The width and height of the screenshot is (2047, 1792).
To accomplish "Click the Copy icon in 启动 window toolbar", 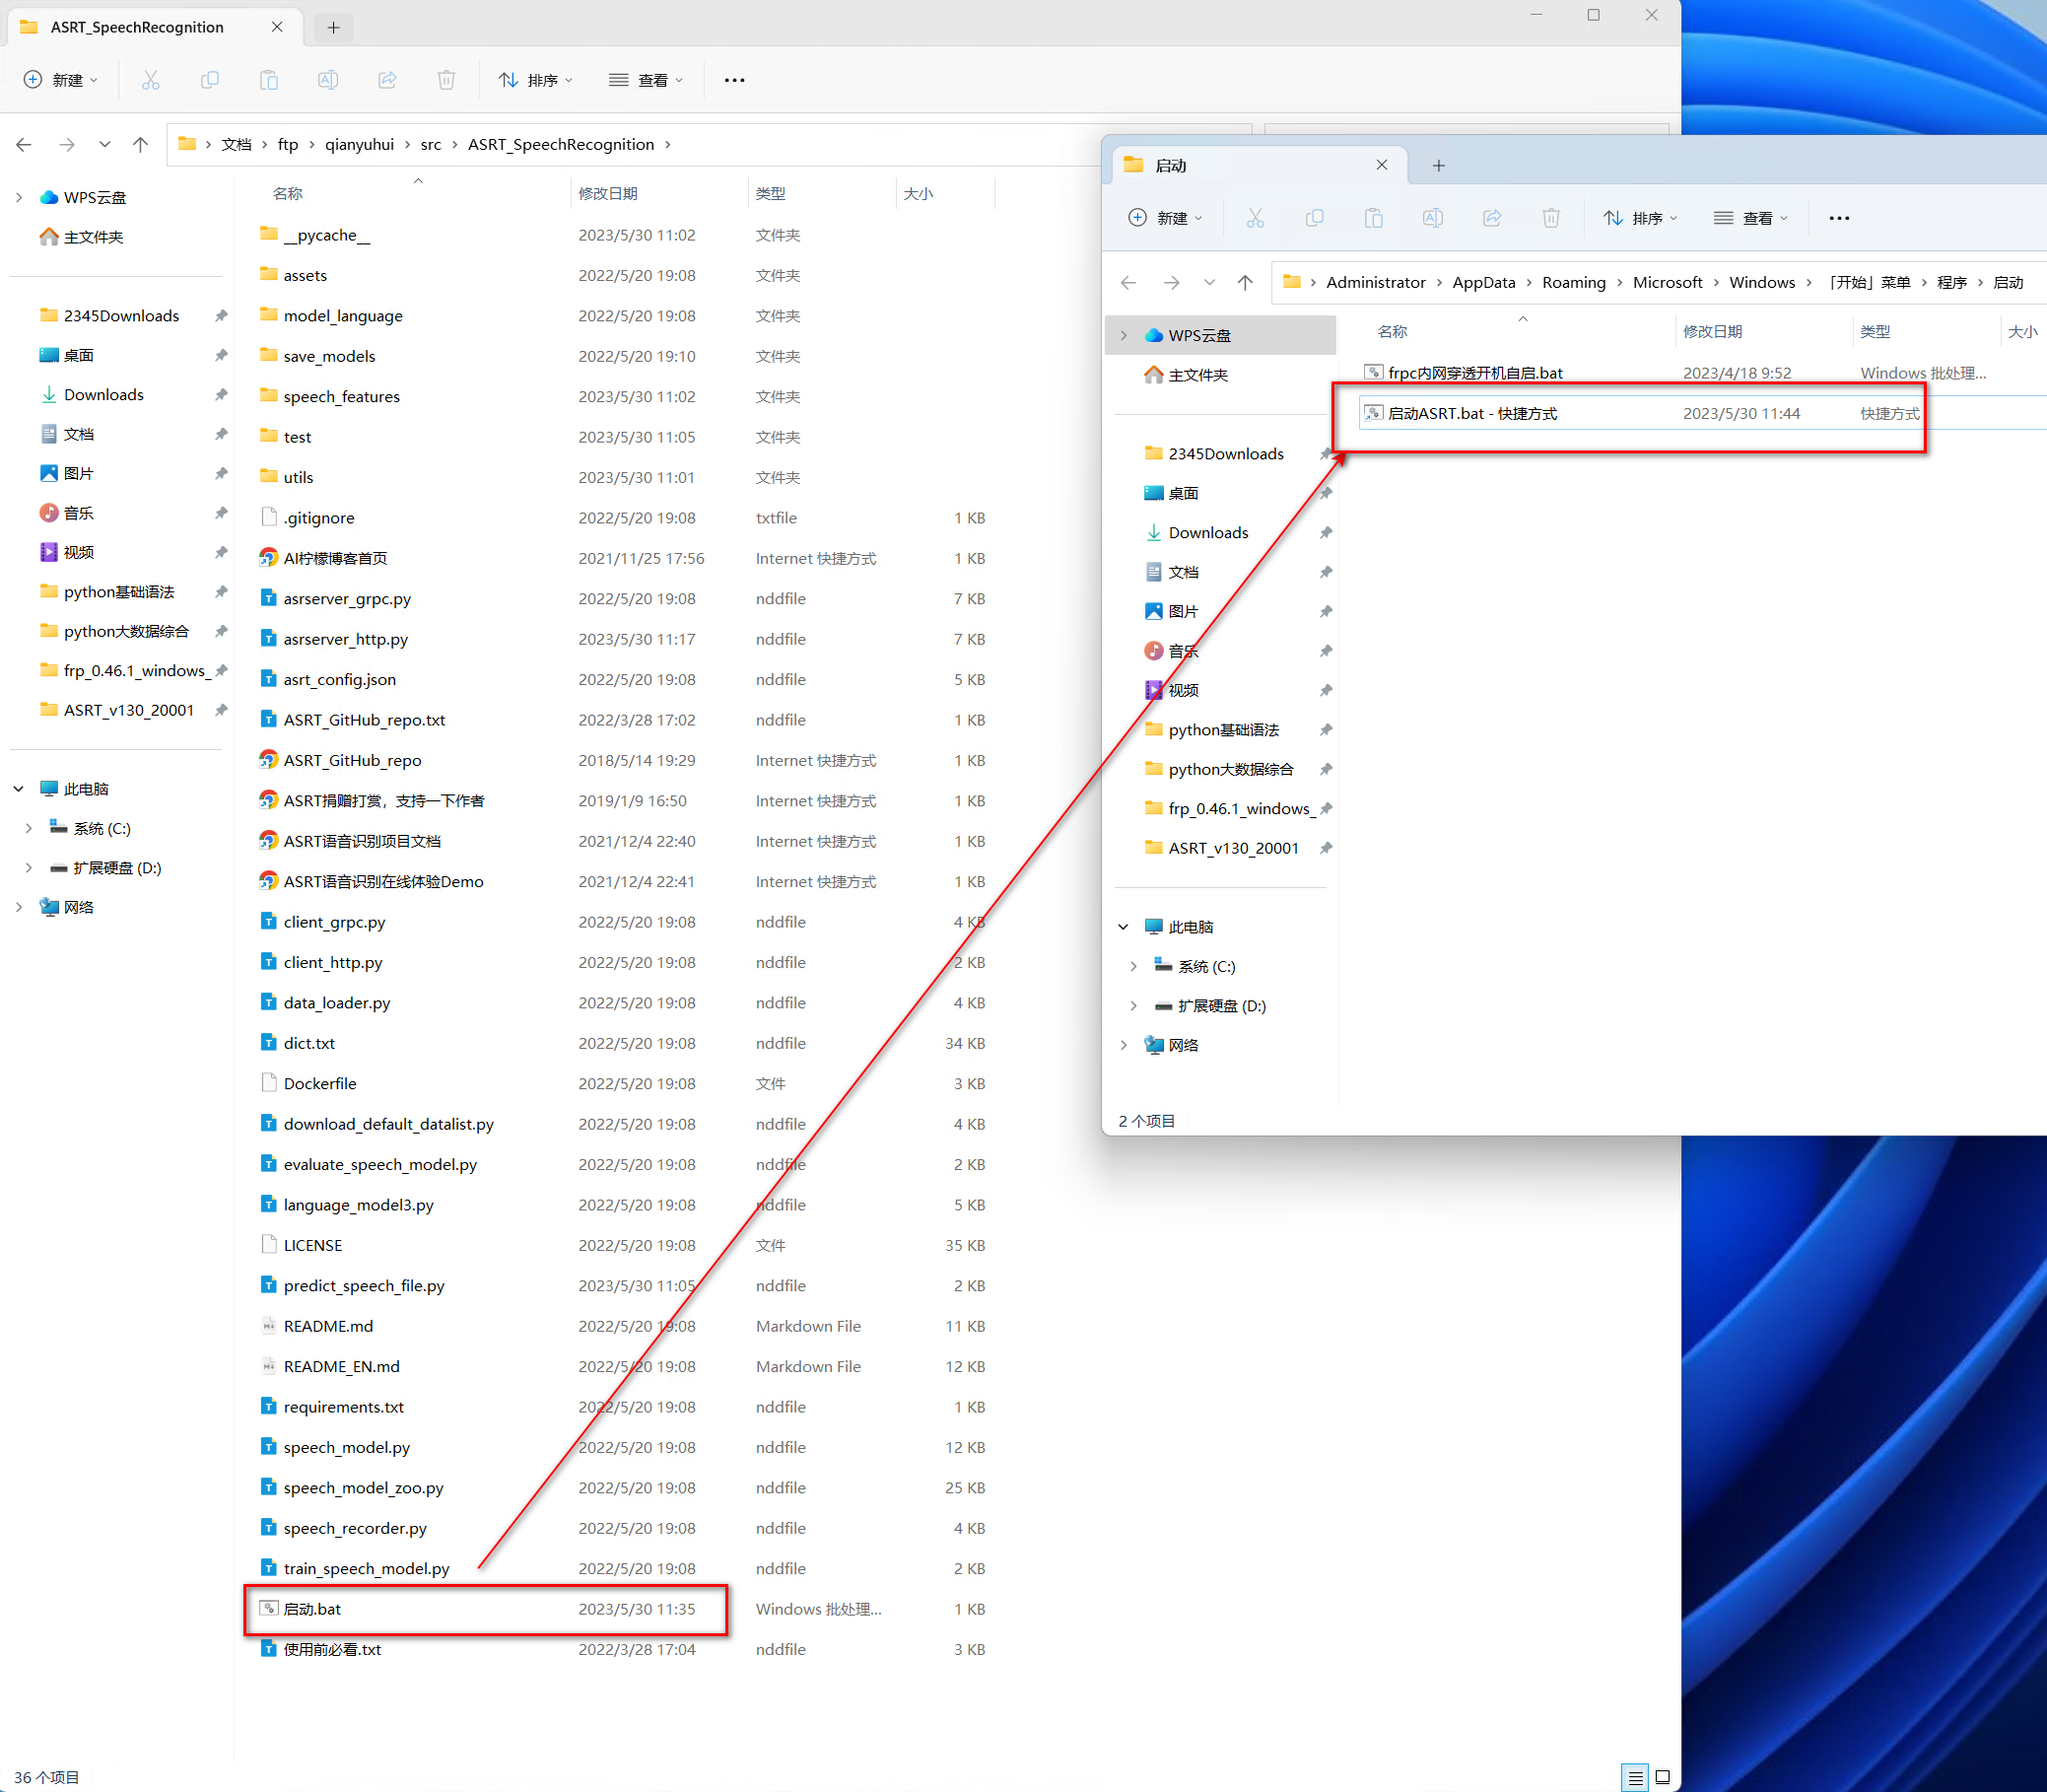I will 1314,218.
